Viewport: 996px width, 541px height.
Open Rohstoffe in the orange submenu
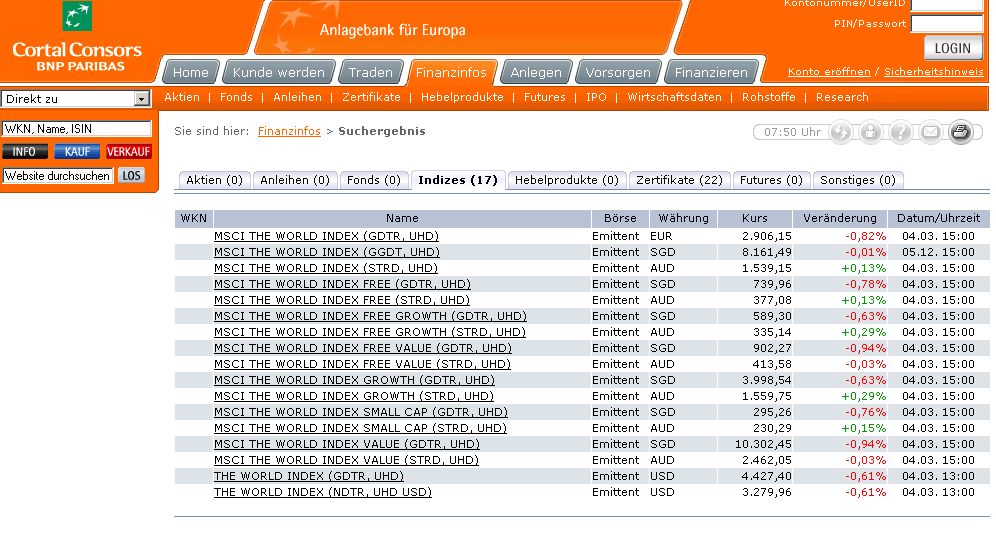coord(769,97)
